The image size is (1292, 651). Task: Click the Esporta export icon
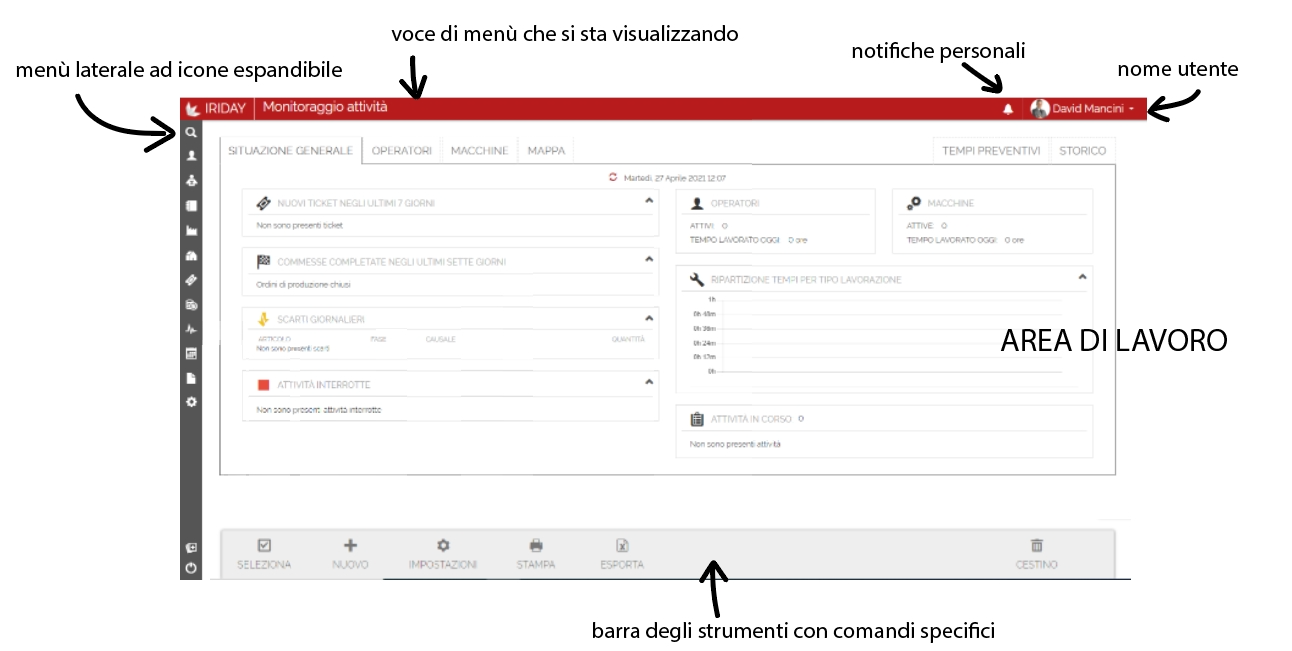pyautogui.click(x=622, y=546)
